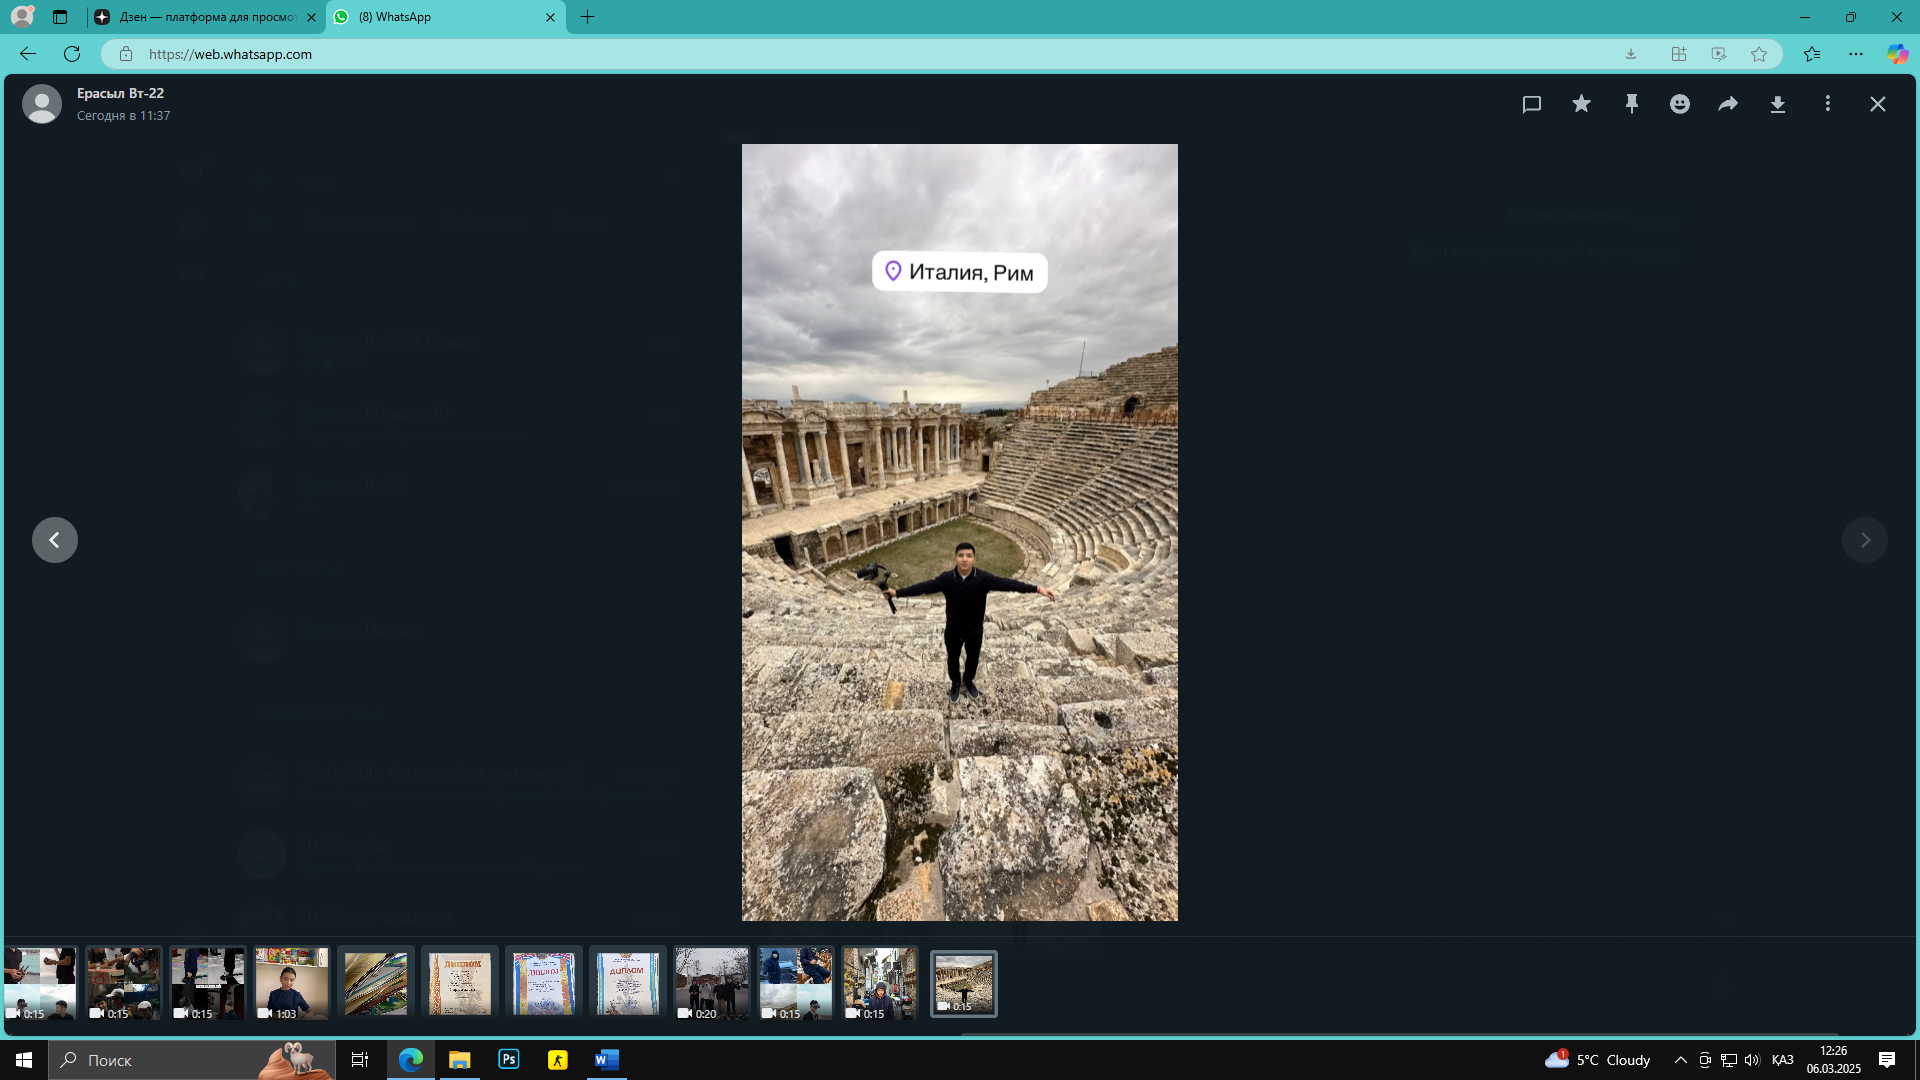
Task: Open Photoshop from the taskbar
Action: pos(509,1060)
